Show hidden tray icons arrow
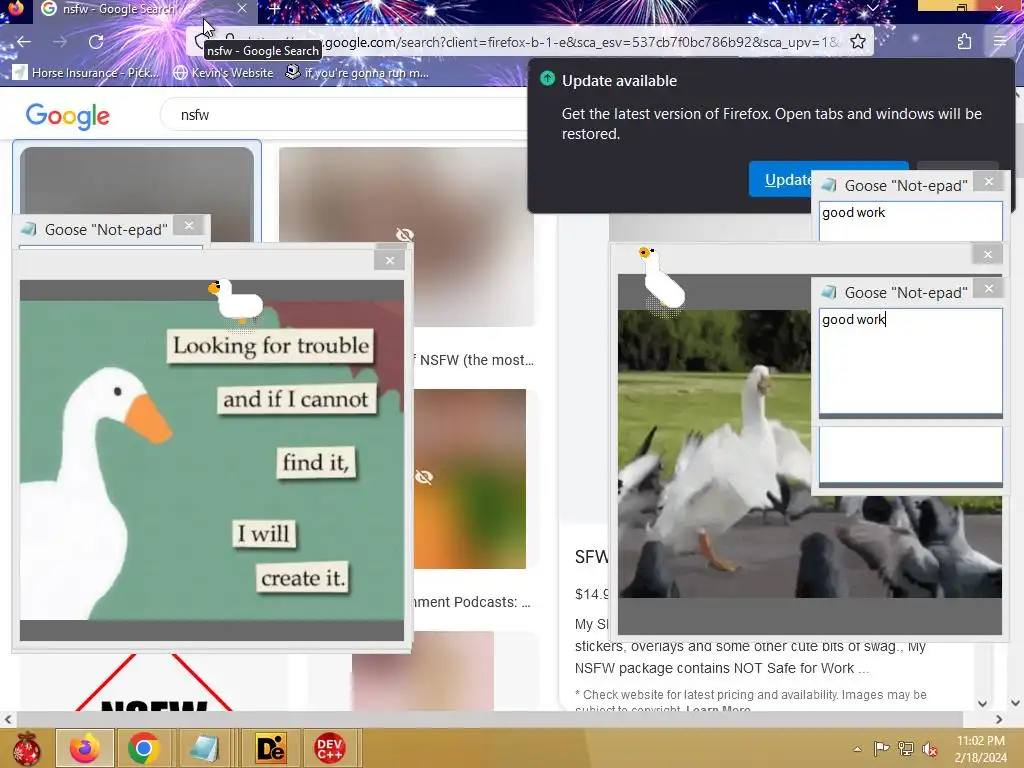This screenshot has height=768, width=1024. 857,749
